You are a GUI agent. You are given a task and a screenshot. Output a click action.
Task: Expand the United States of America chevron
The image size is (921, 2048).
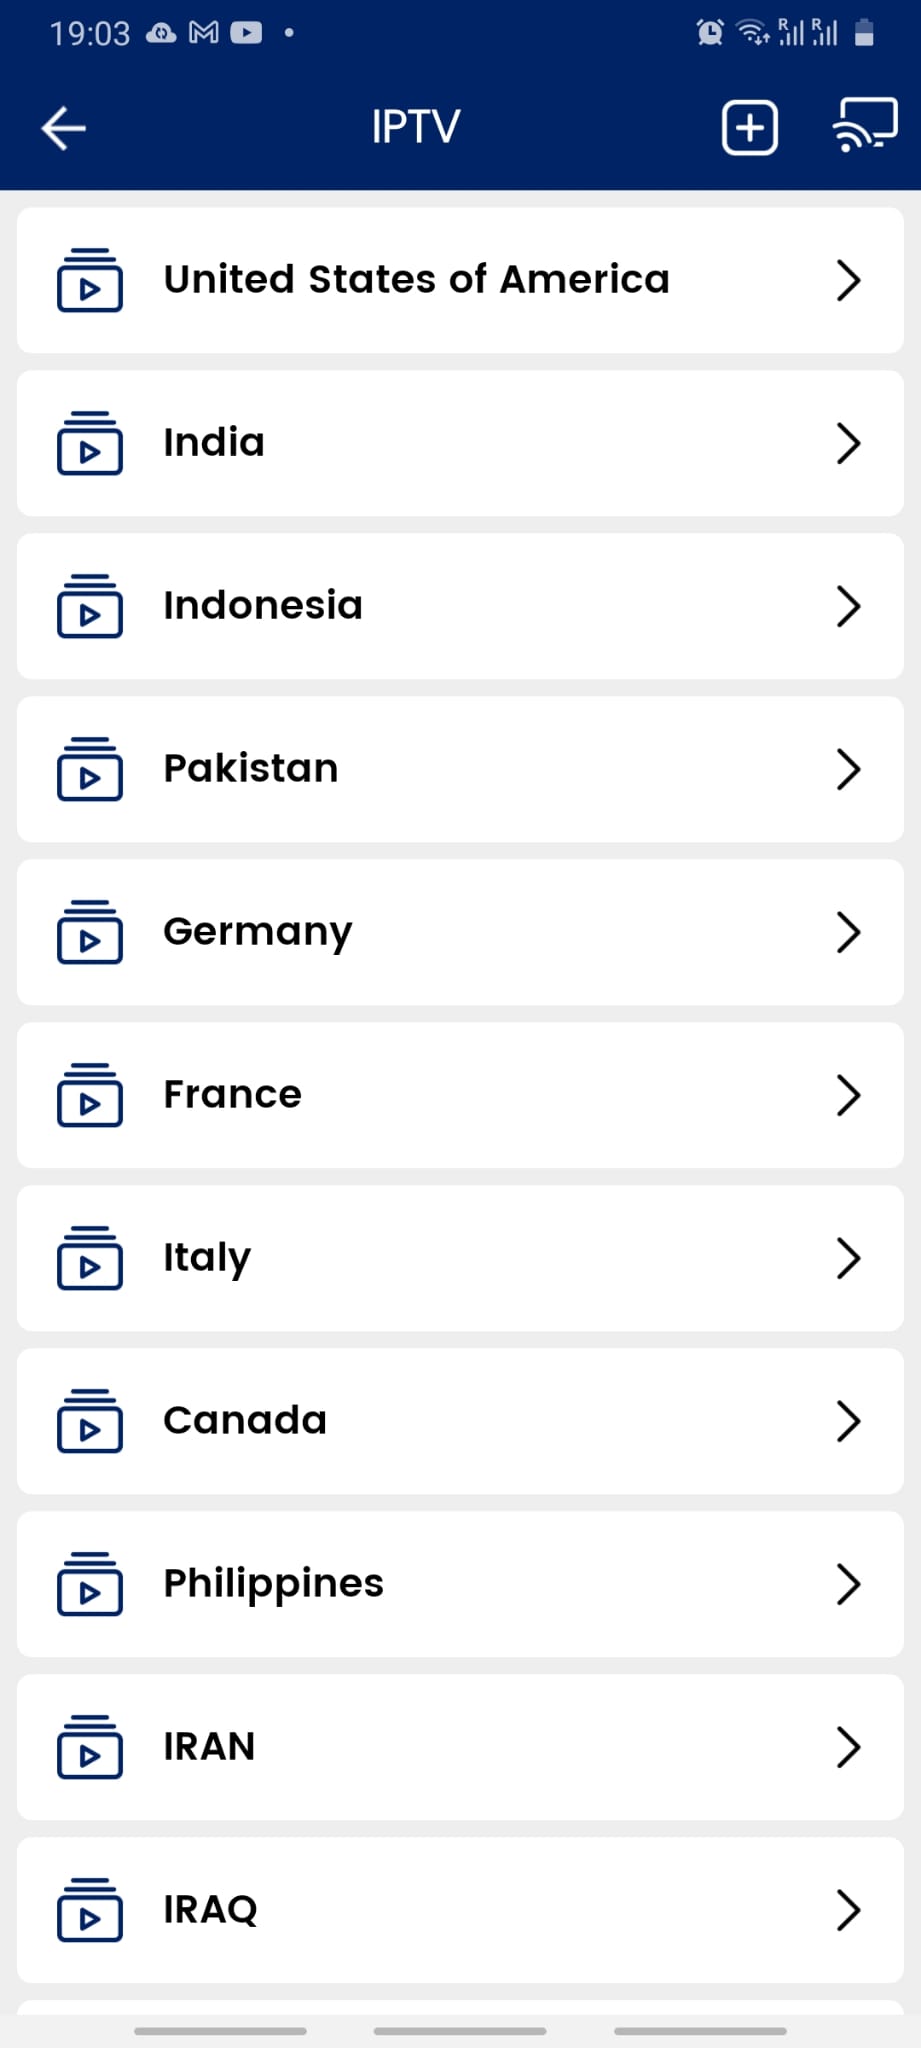click(848, 280)
